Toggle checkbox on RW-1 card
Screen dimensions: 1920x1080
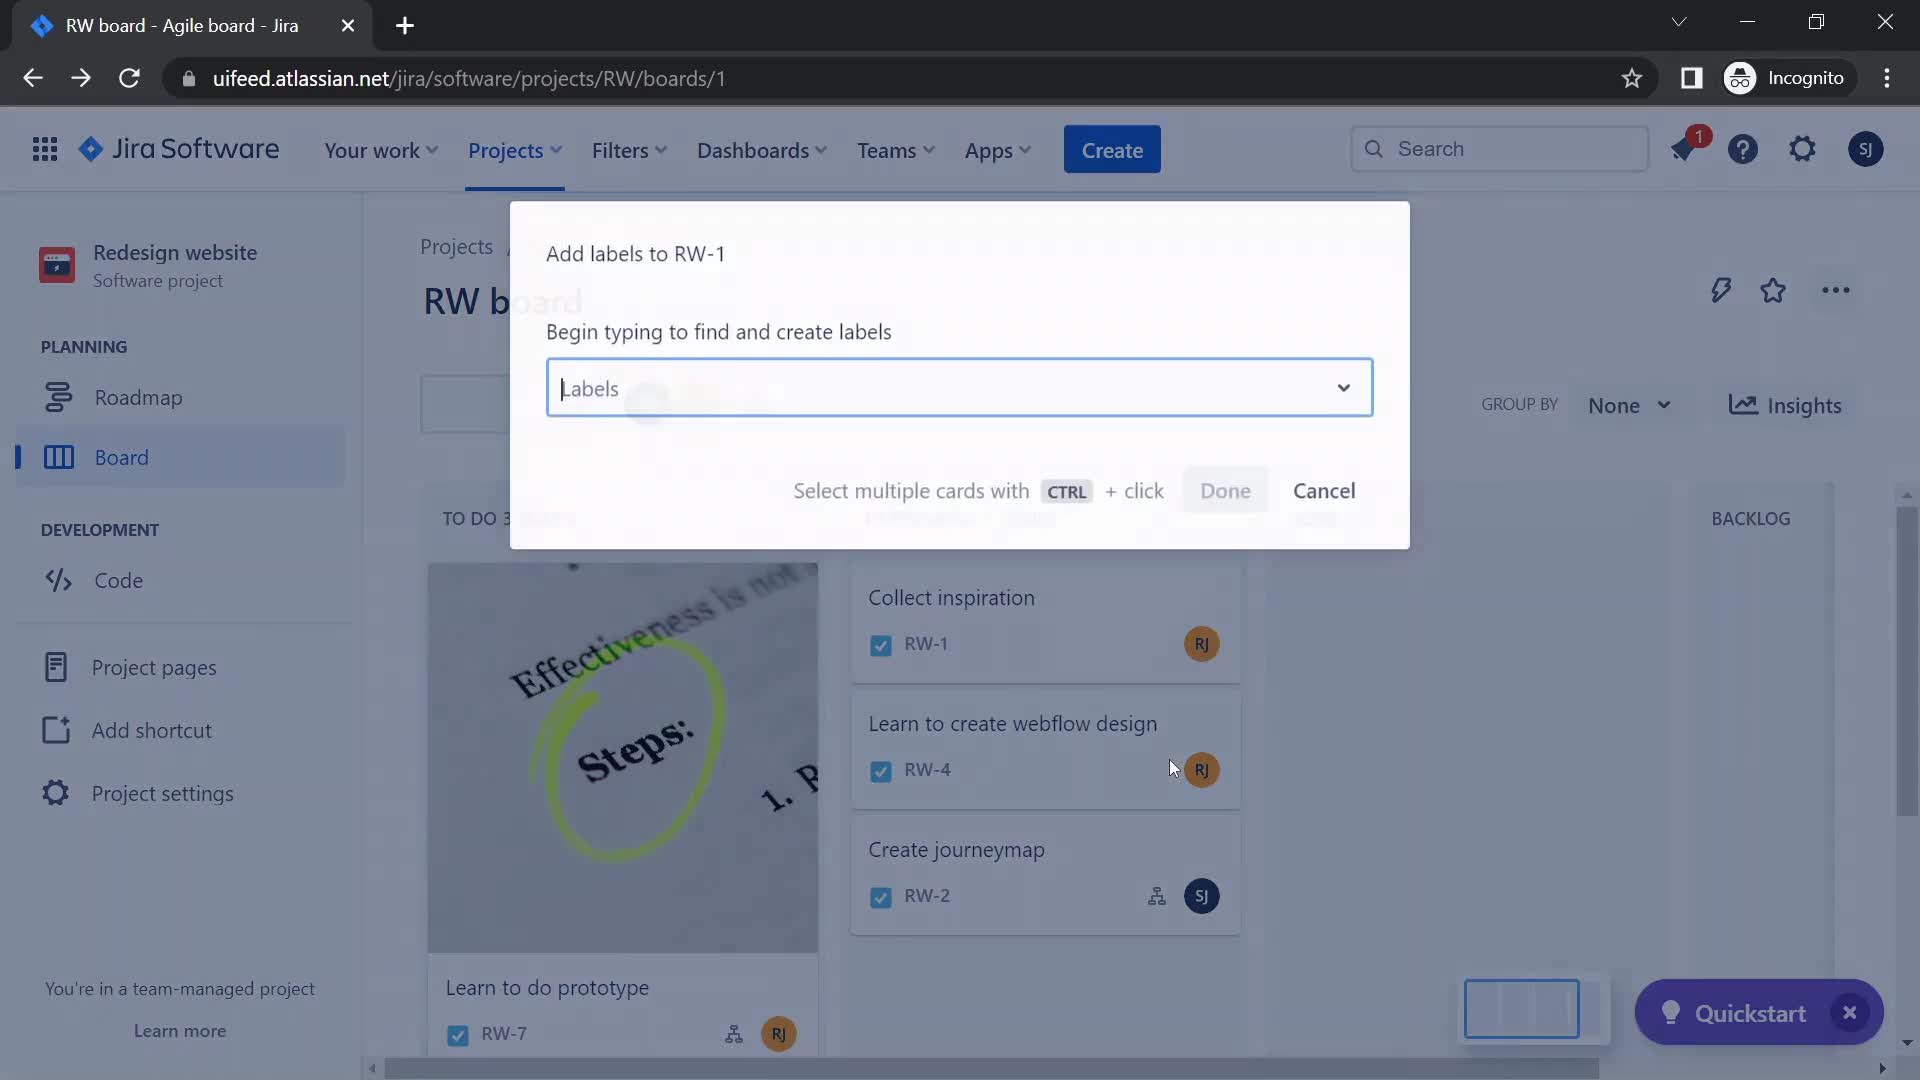coord(880,644)
